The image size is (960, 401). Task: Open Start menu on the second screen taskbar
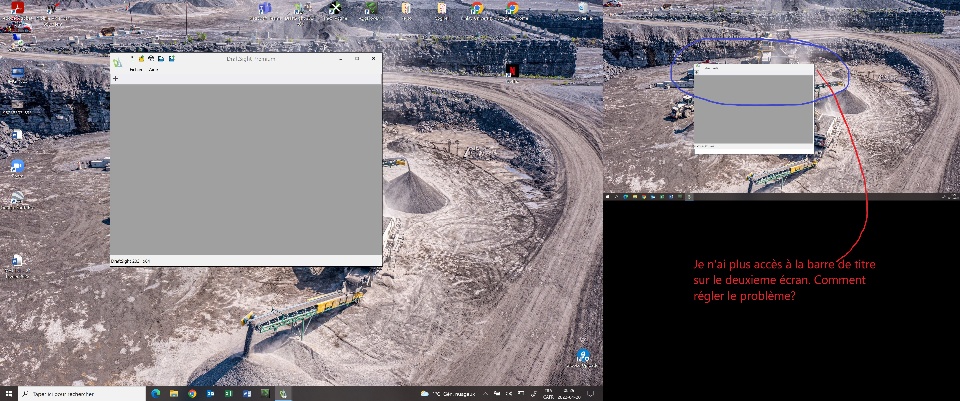tap(608, 197)
